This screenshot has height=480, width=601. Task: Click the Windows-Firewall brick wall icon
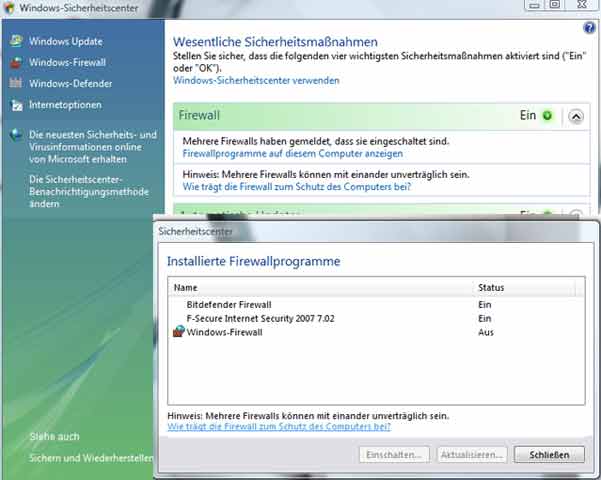(16, 62)
